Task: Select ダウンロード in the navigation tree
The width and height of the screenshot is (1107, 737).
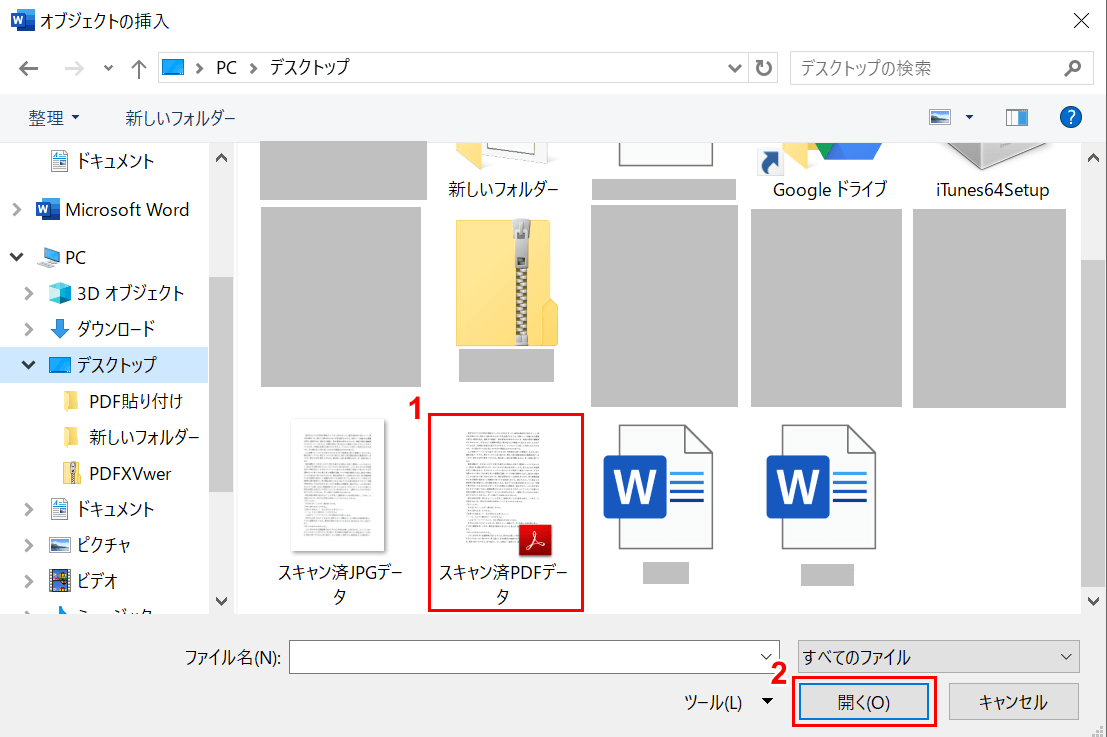Action: click(x=115, y=329)
